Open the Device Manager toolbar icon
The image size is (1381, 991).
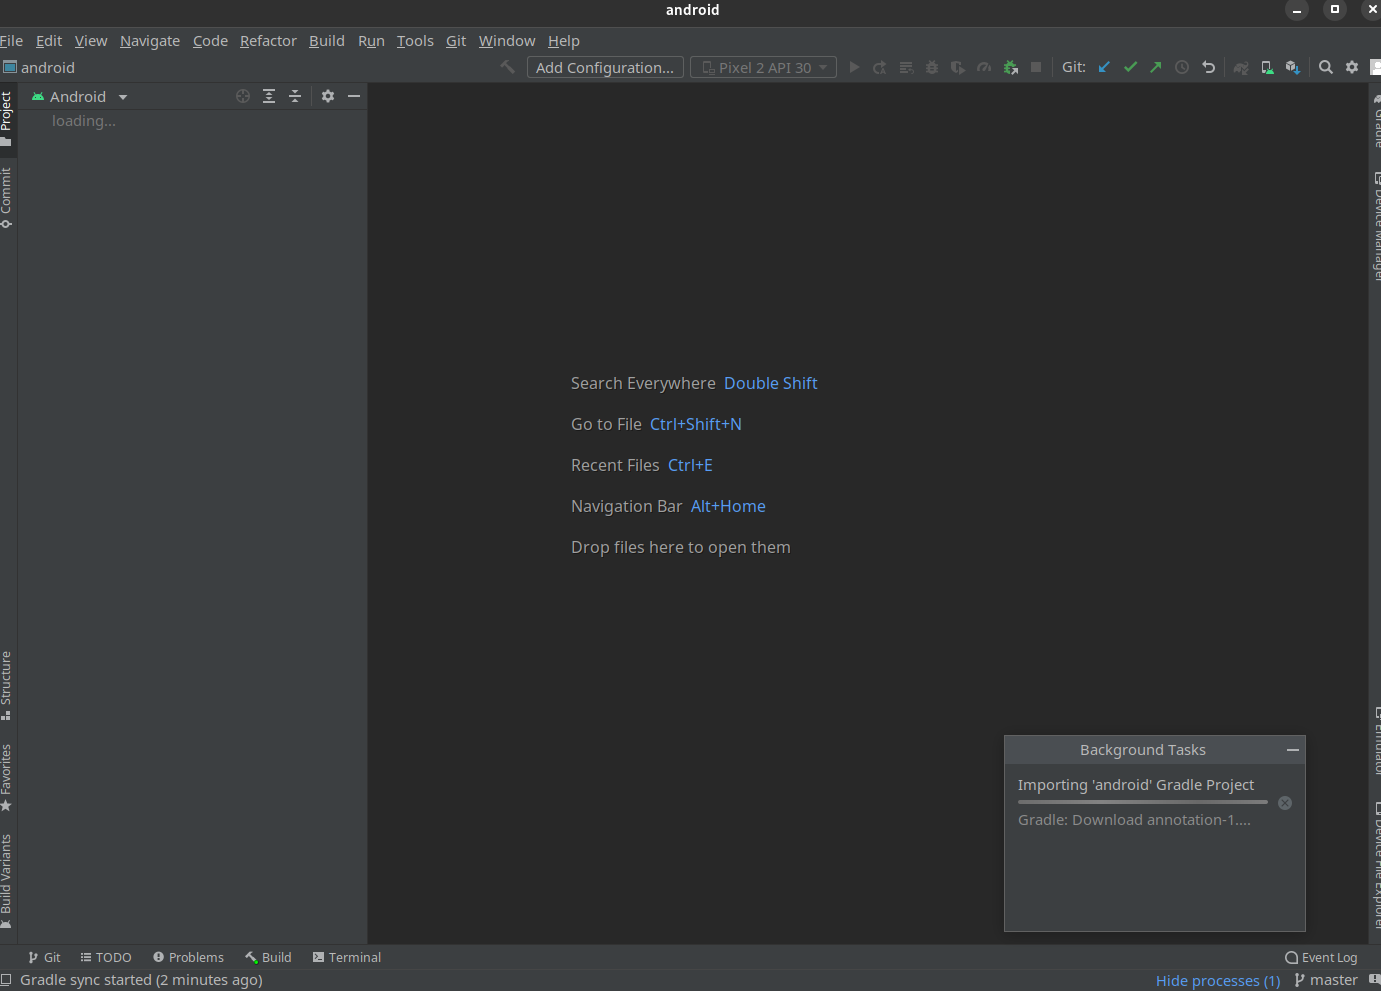point(1267,67)
